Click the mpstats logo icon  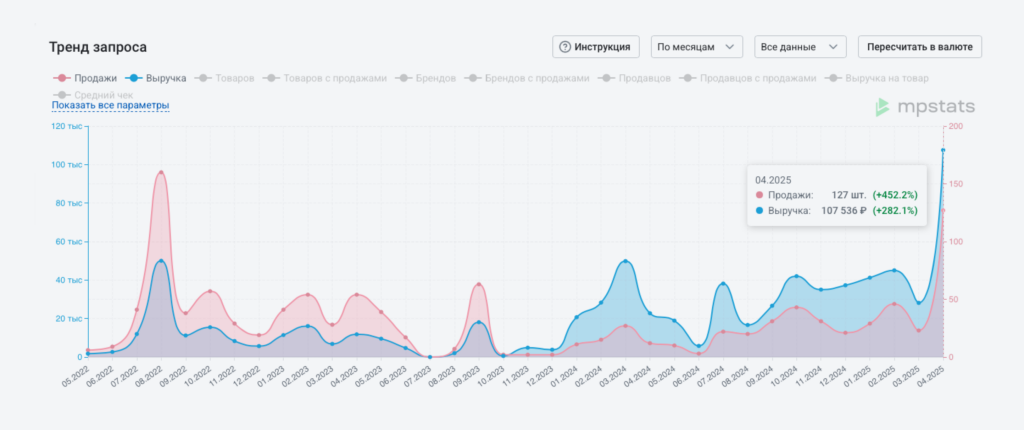coord(882,107)
